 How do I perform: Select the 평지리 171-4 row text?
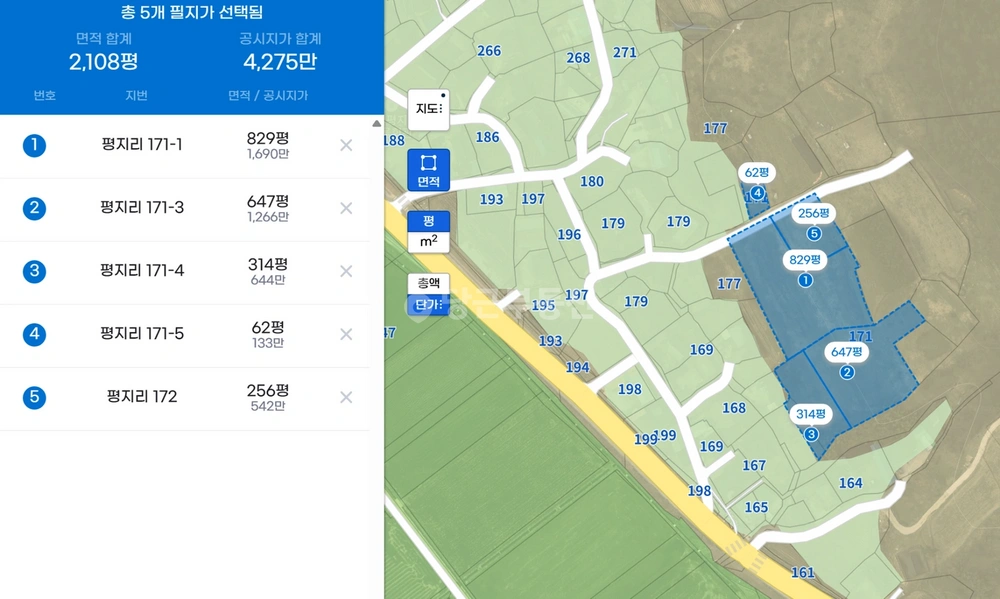pyautogui.click(x=142, y=270)
